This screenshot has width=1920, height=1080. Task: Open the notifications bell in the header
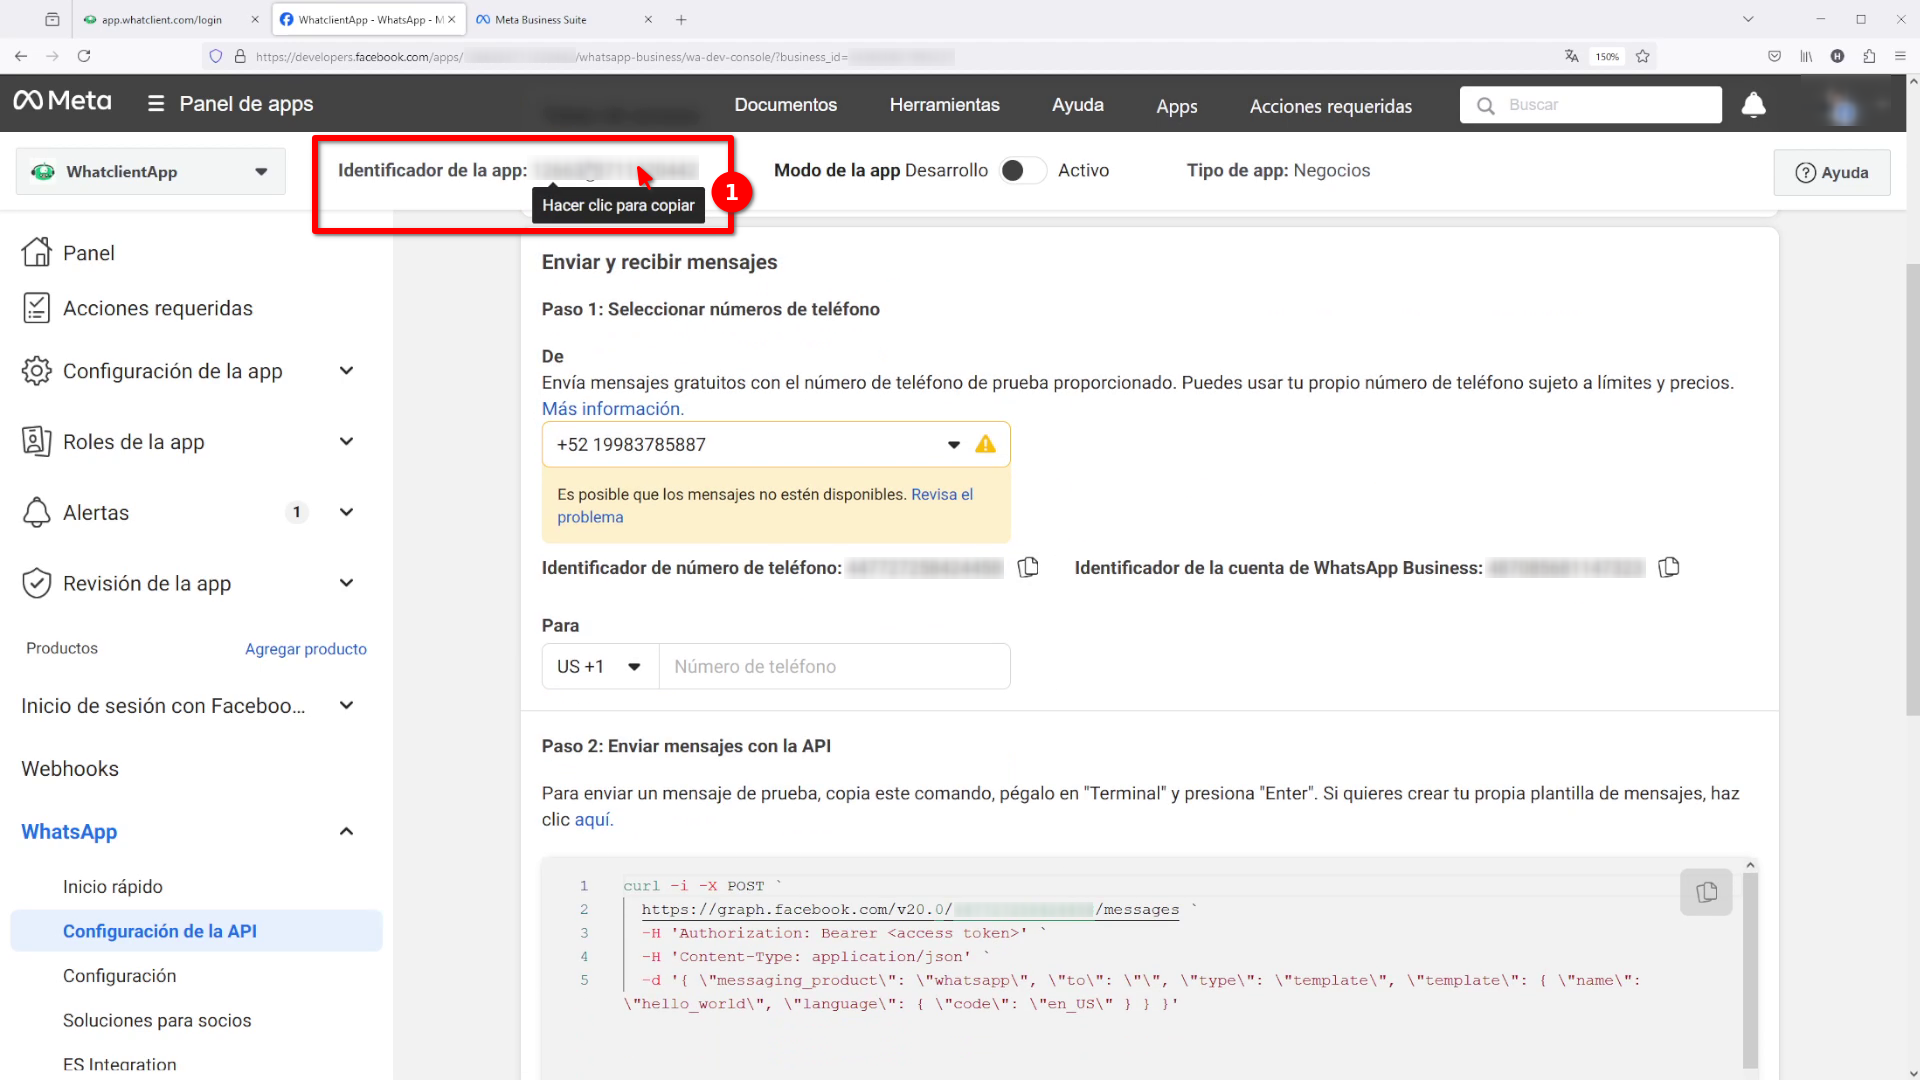[x=1753, y=105]
